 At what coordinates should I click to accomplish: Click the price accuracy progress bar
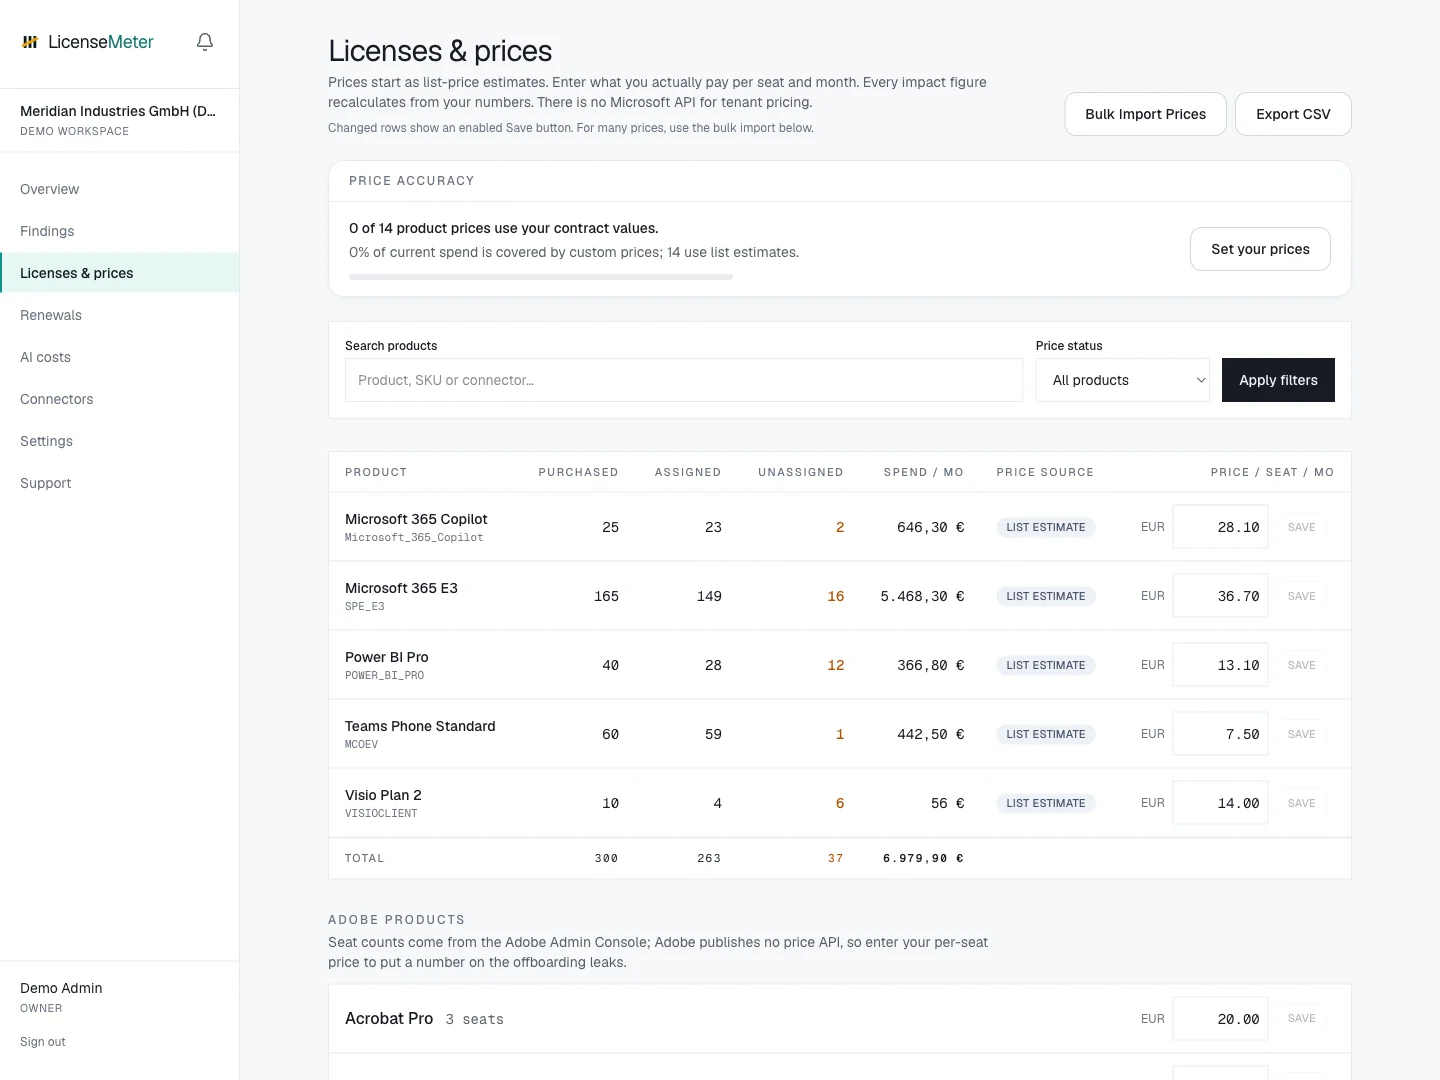pyautogui.click(x=541, y=277)
